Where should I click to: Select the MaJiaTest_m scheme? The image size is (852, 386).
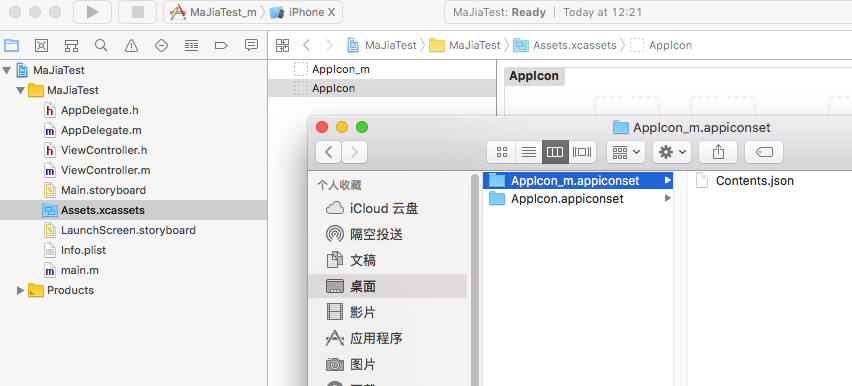coord(214,13)
